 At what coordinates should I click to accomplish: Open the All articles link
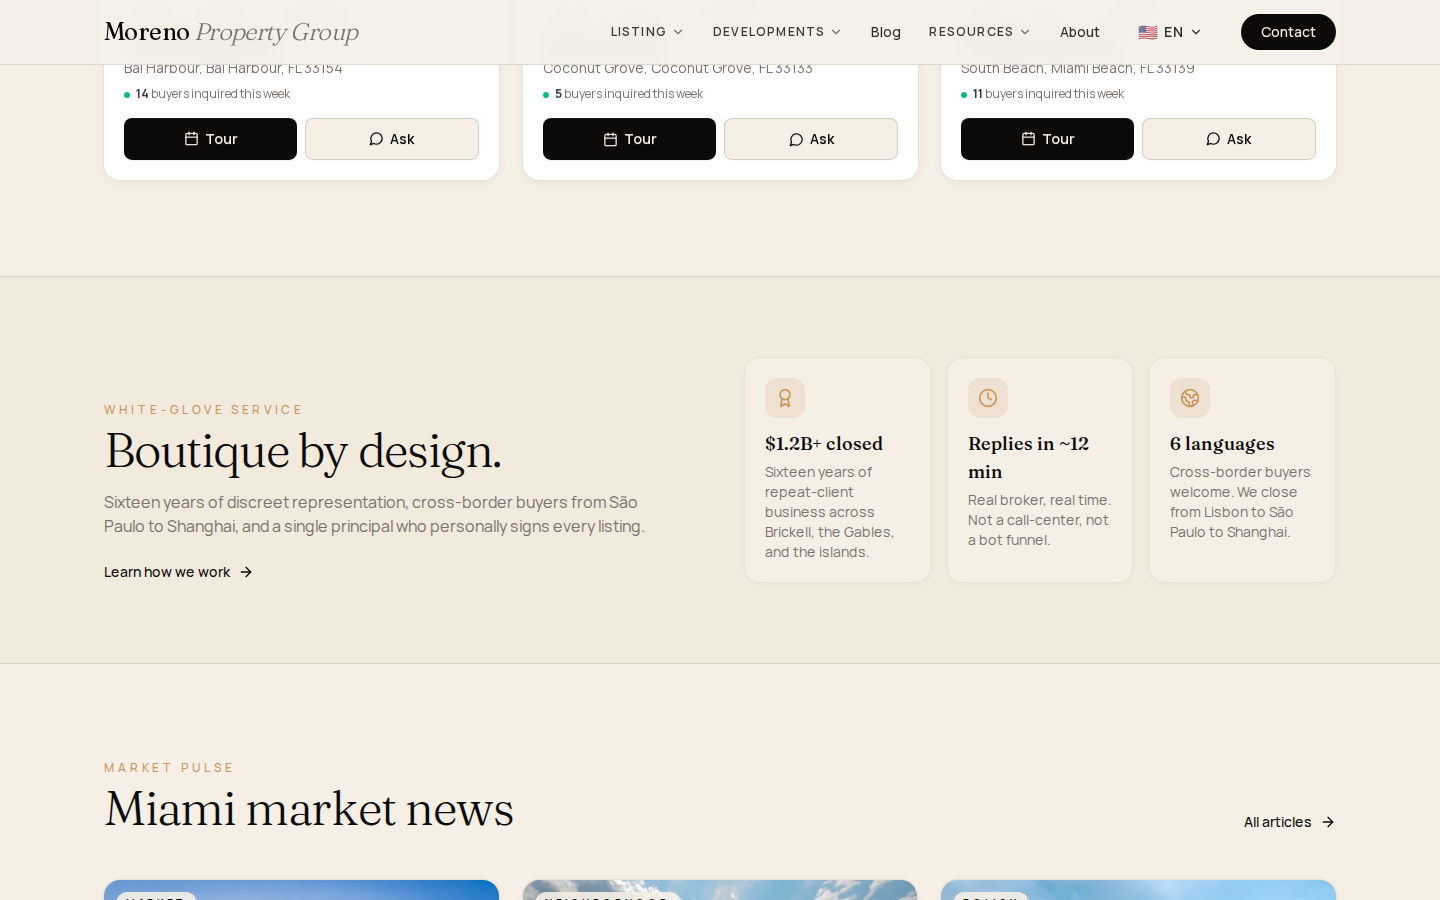pyautogui.click(x=1289, y=822)
